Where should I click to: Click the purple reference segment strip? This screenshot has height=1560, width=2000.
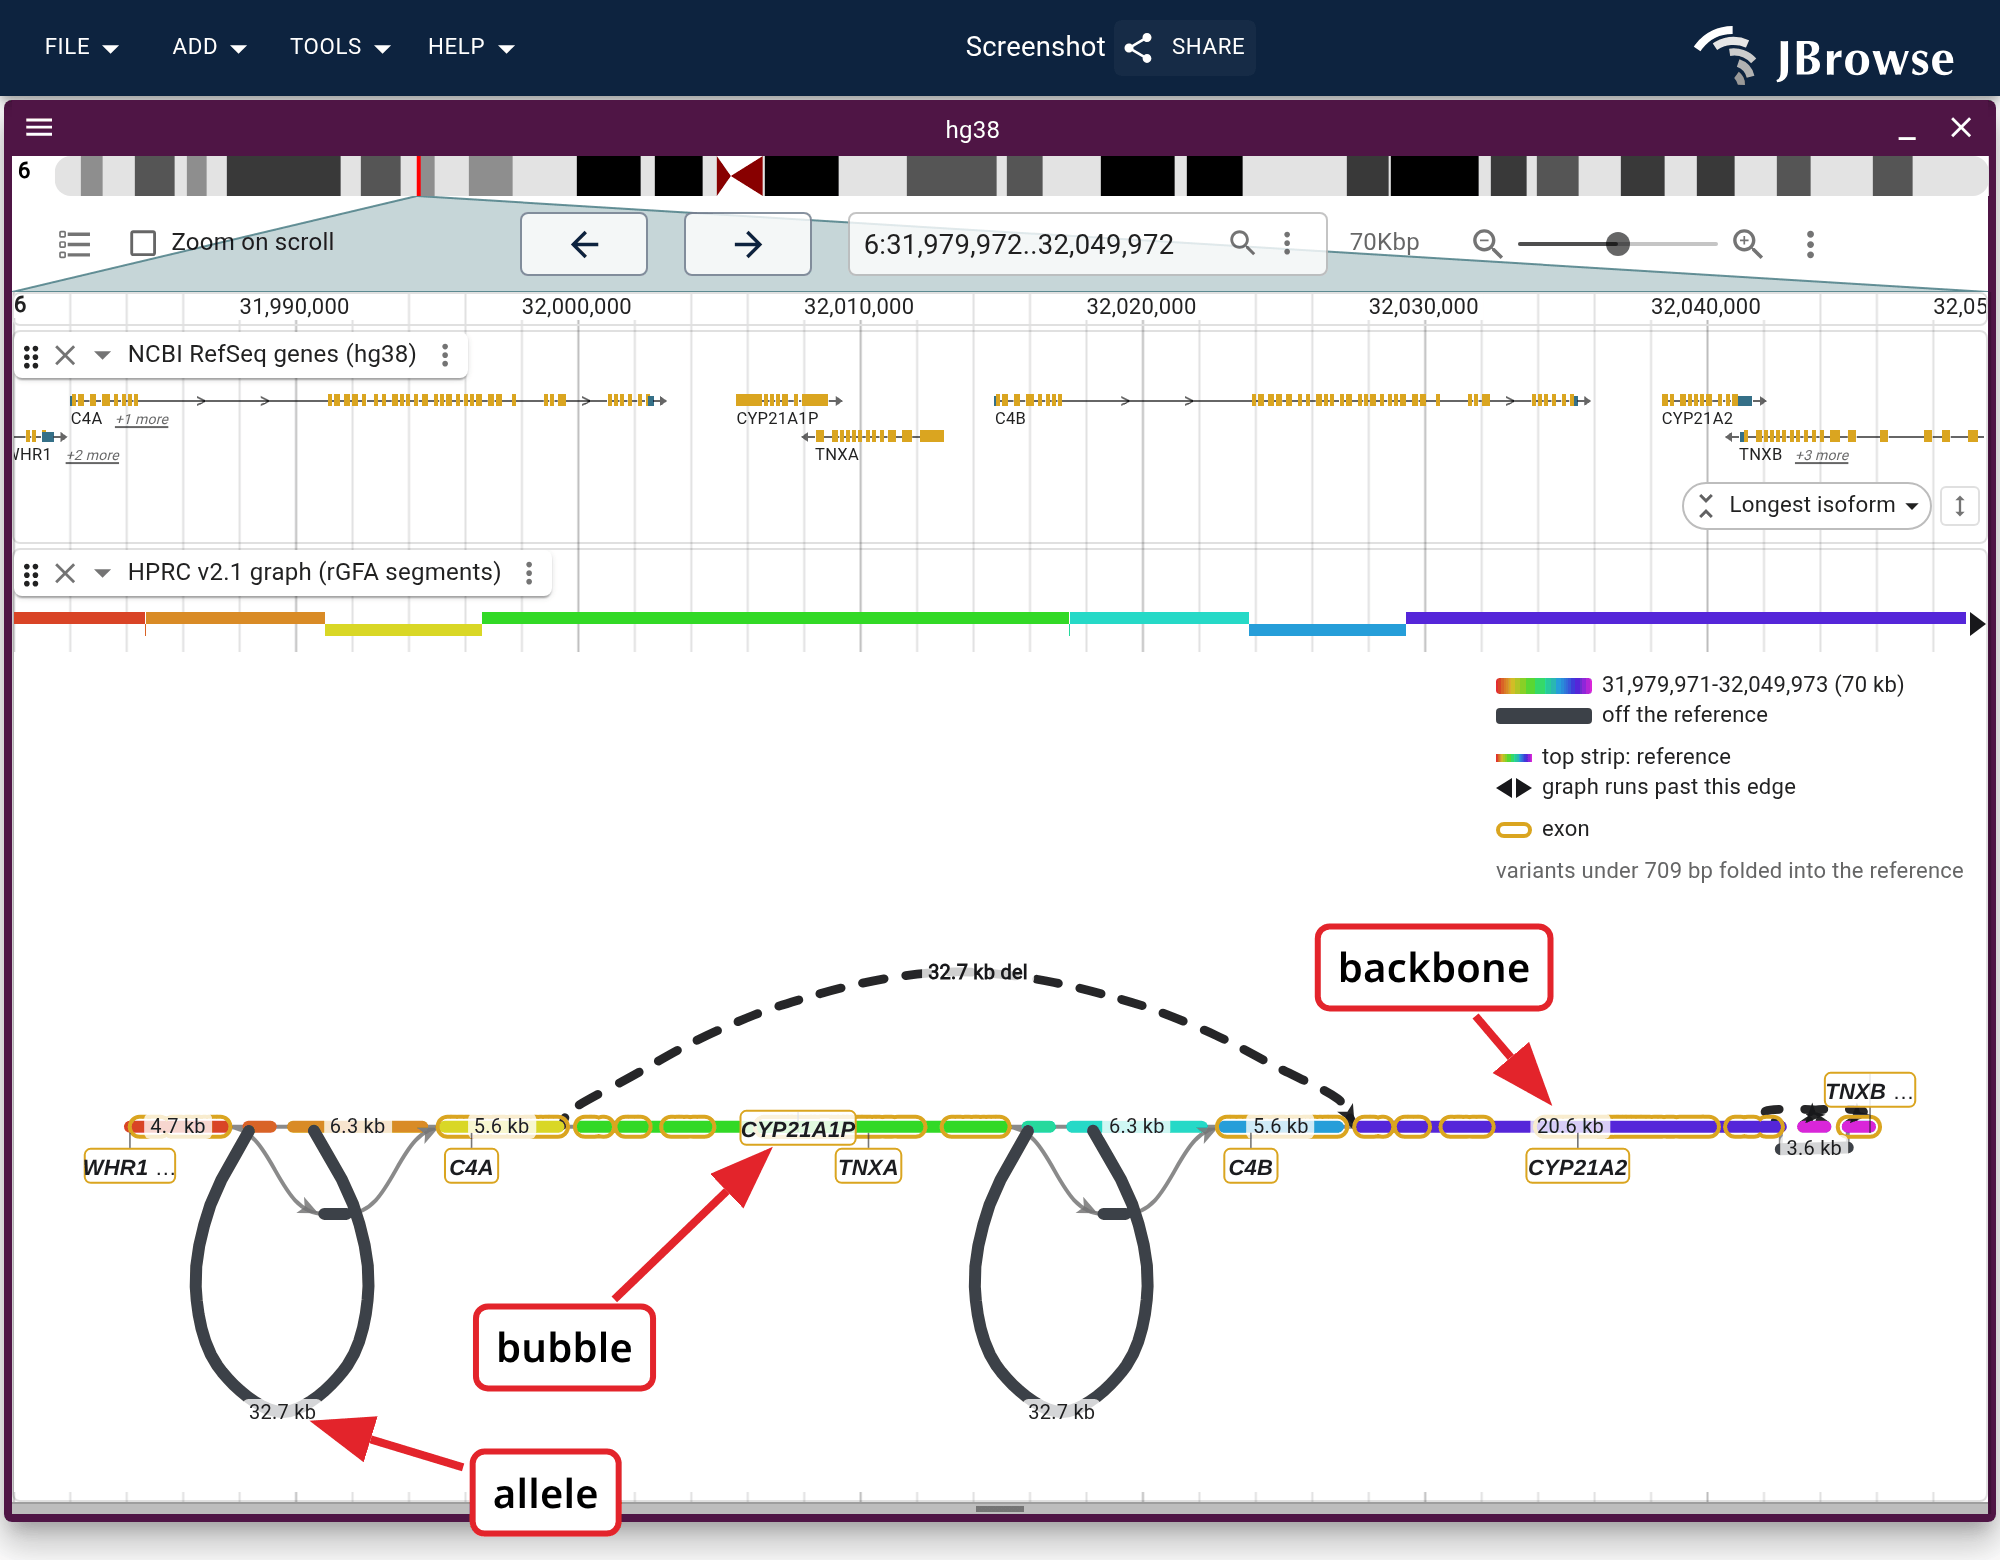[1685, 618]
